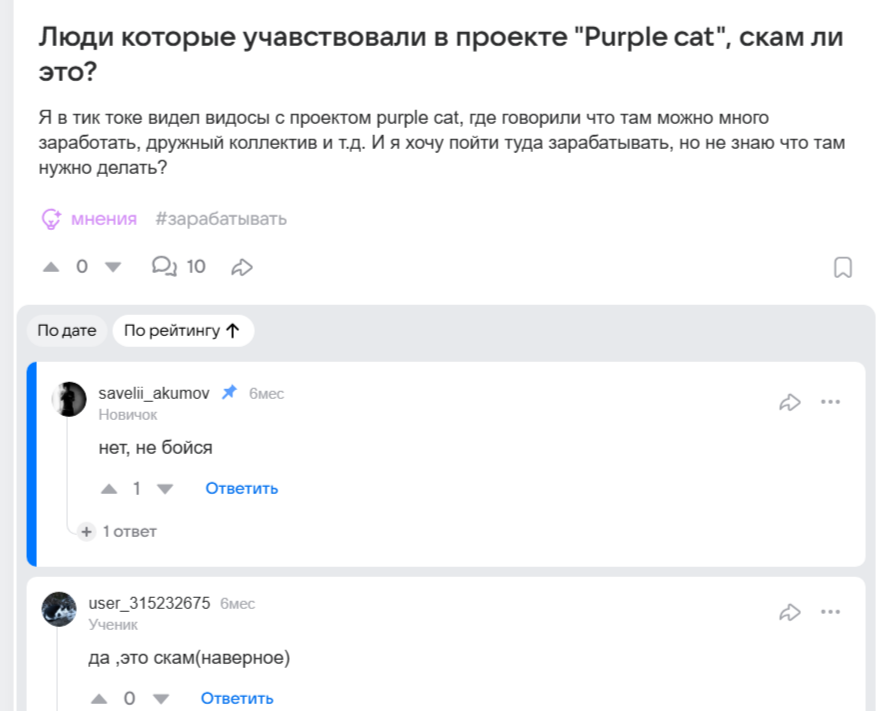Switch sorting to 'По рейтингу'
The height and width of the screenshot is (711, 877).
point(183,330)
